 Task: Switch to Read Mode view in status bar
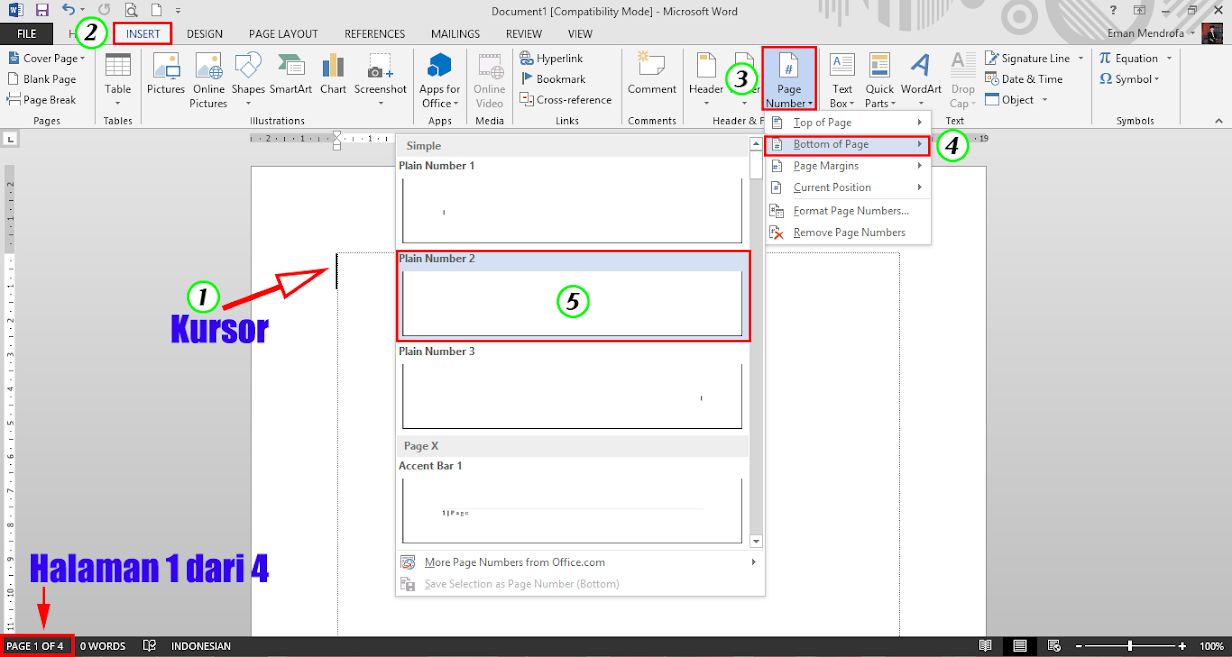(x=985, y=646)
